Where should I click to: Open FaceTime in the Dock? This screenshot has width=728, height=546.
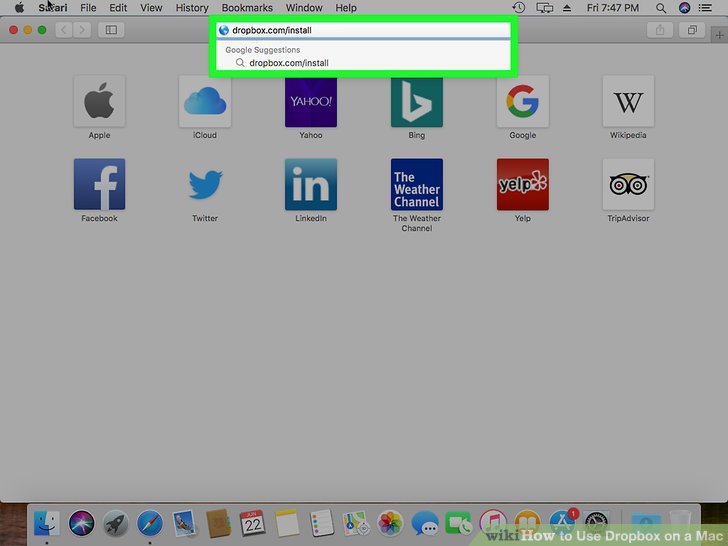pos(458,523)
